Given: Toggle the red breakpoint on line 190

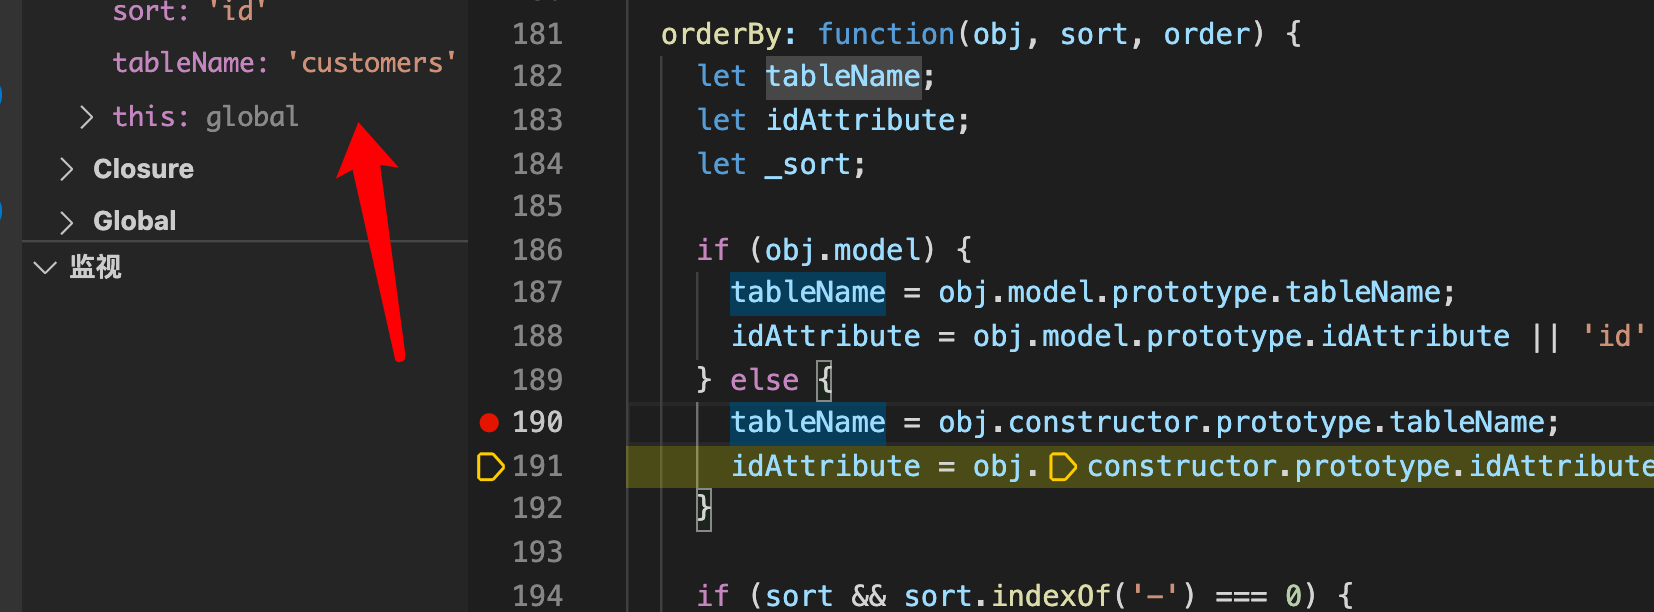Looking at the screenshot, I should click(489, 423).
